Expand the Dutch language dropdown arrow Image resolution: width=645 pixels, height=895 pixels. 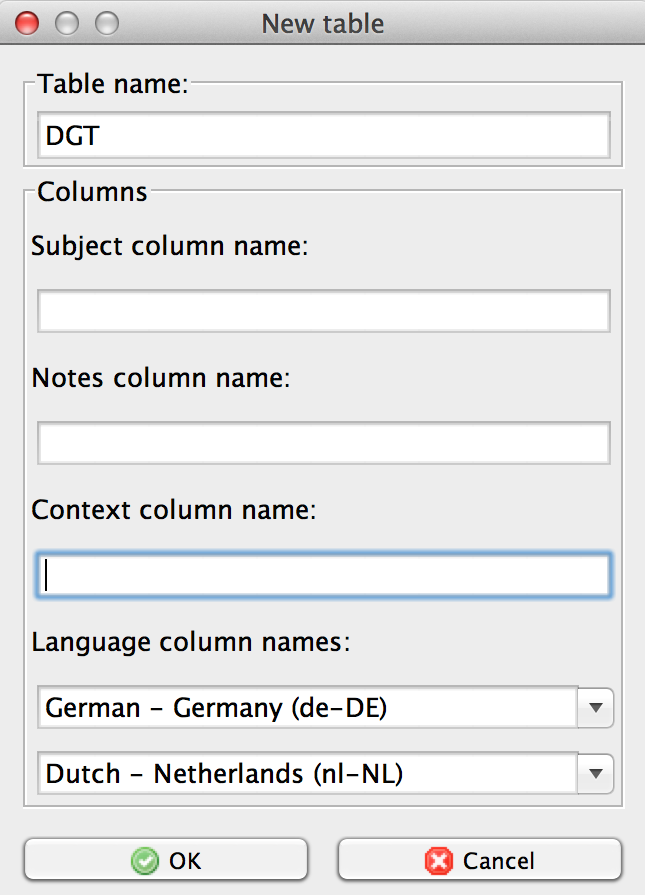click(596, 773)
